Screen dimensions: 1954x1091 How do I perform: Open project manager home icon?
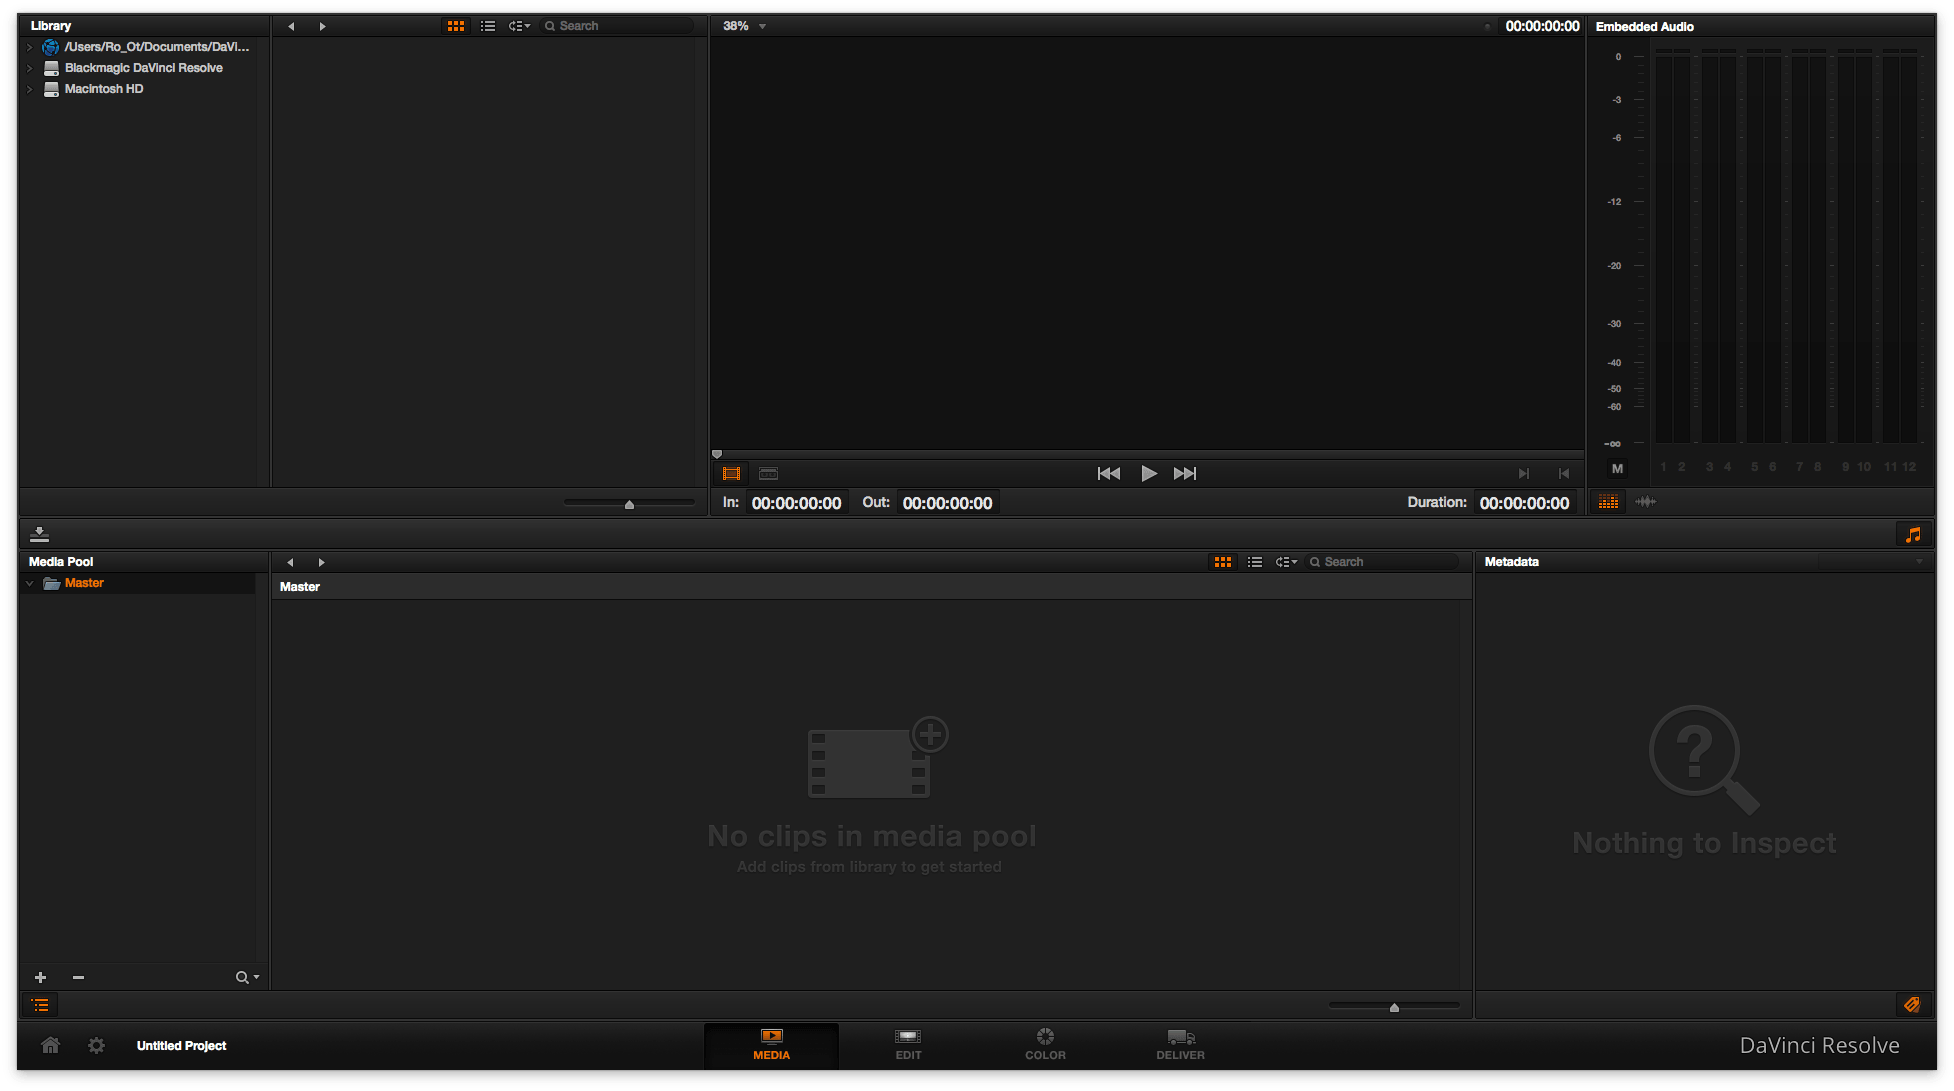50,1045
